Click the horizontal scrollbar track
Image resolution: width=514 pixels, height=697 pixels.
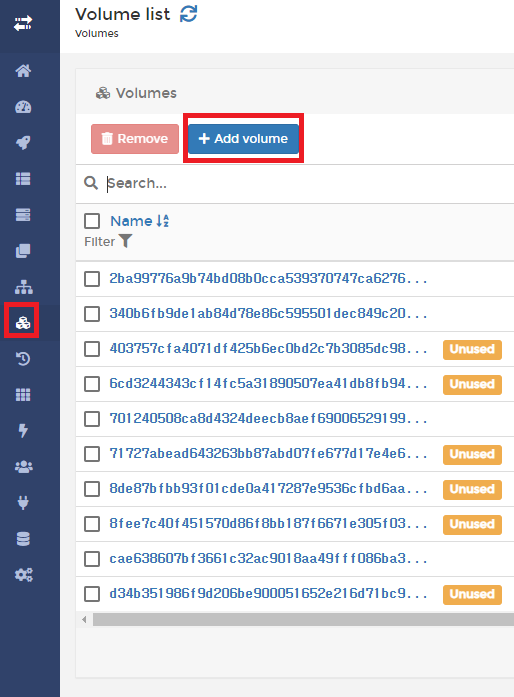tap(303, 620)
